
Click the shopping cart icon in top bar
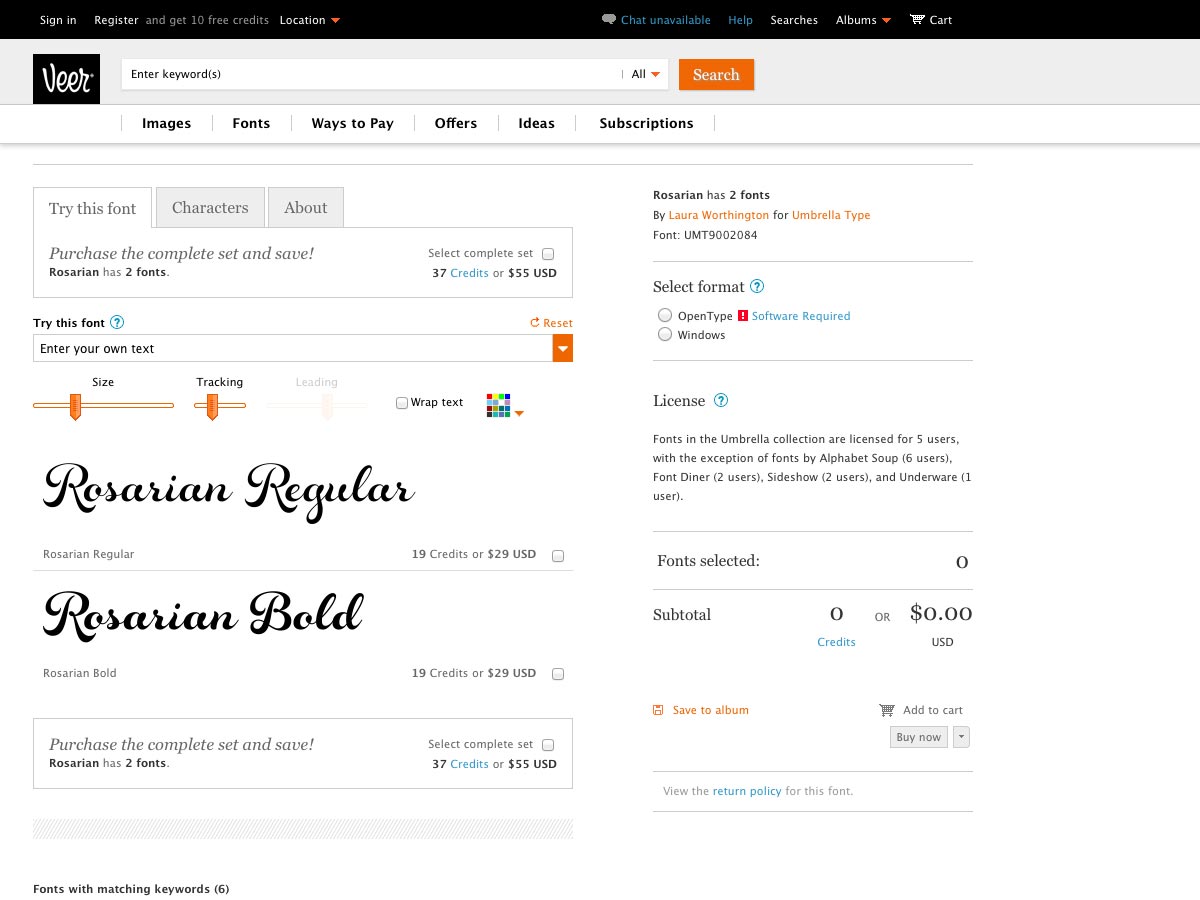(917, 20)
